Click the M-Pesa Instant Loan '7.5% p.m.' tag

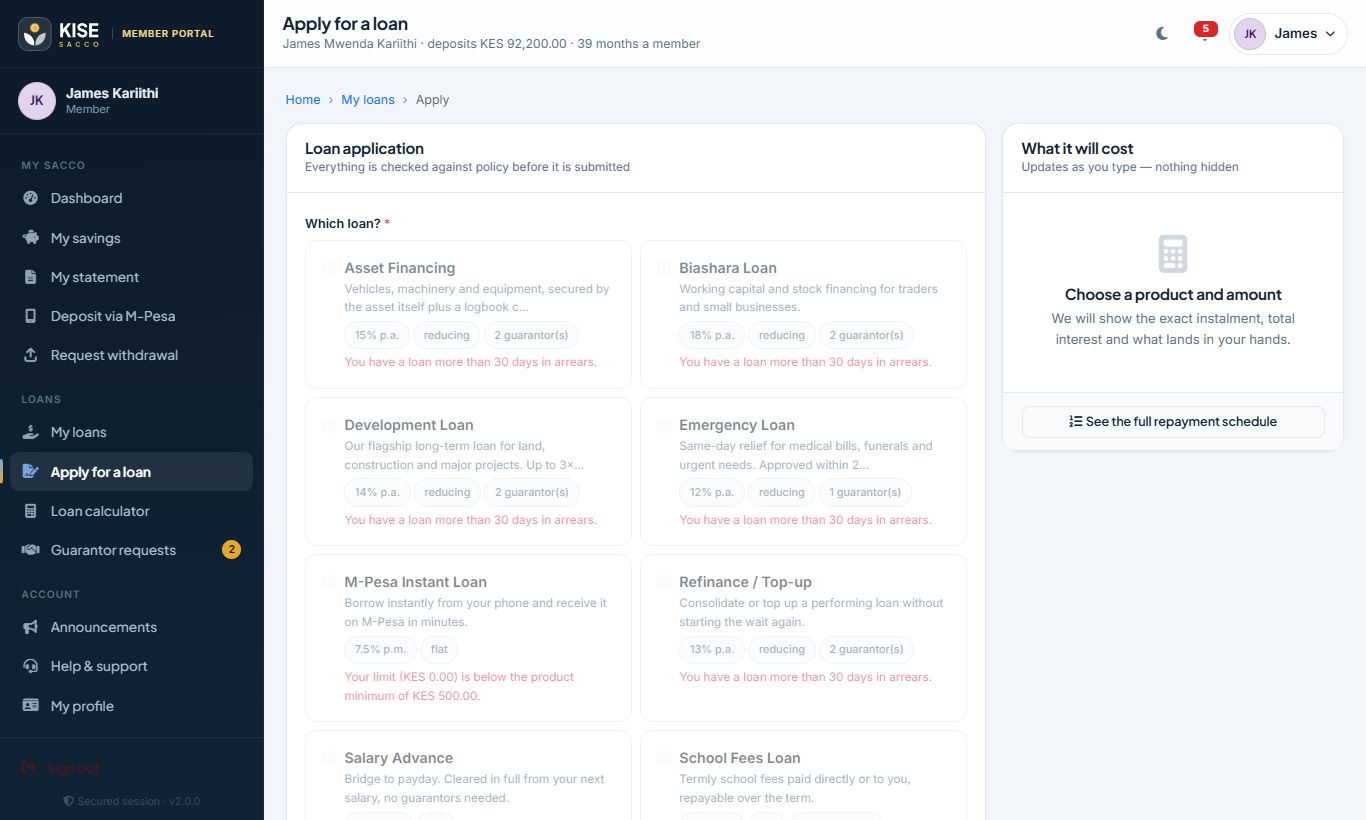click(380, 649)
